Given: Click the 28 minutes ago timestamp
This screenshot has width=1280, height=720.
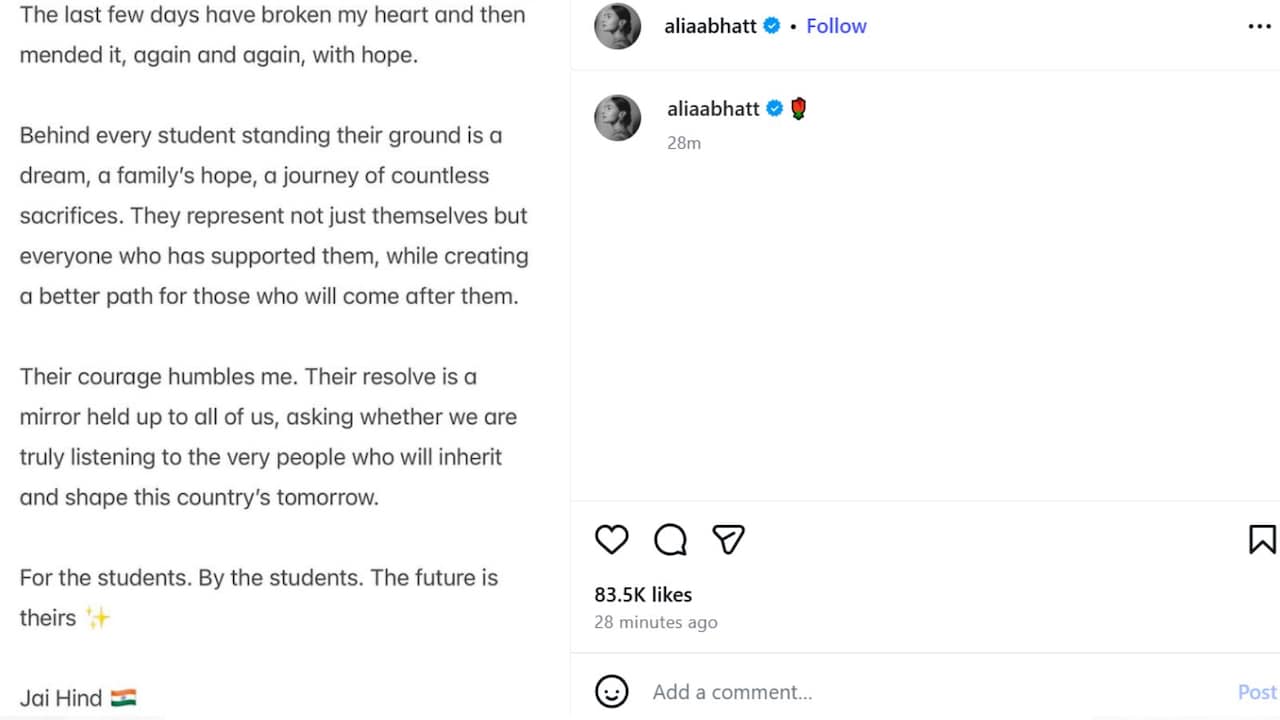Looking at the screenshot, I should click(x=656, y=622).
